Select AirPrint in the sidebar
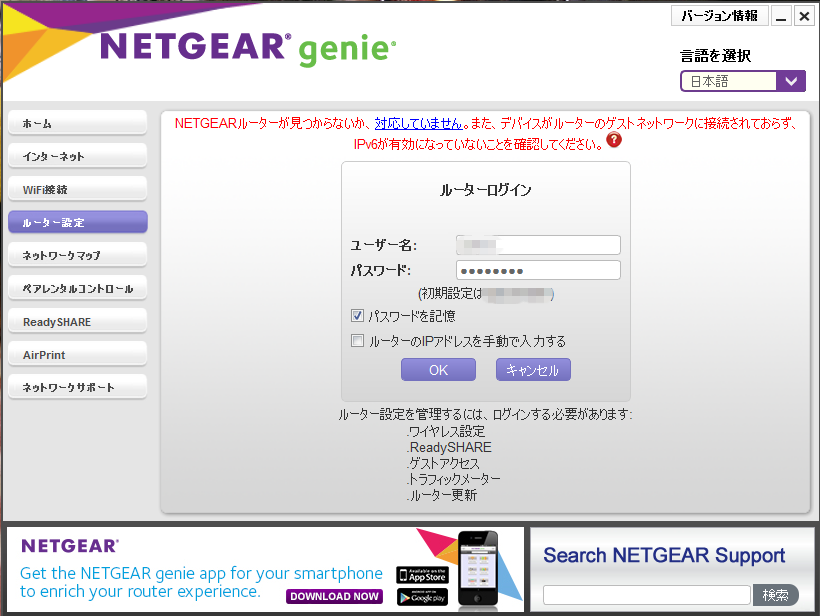Image resolution: width=820 pixels, height=616 pixels. coord(78,354)
